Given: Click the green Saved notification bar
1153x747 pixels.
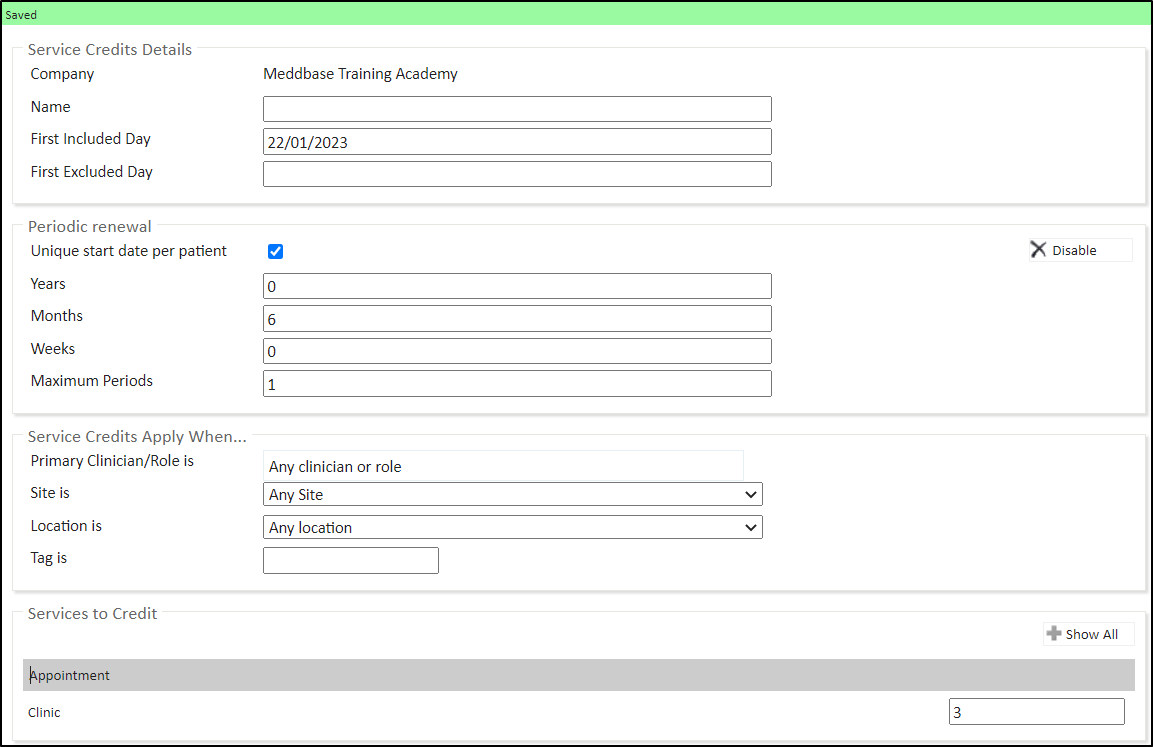Looking at the screenshot, I should (576, 15).
